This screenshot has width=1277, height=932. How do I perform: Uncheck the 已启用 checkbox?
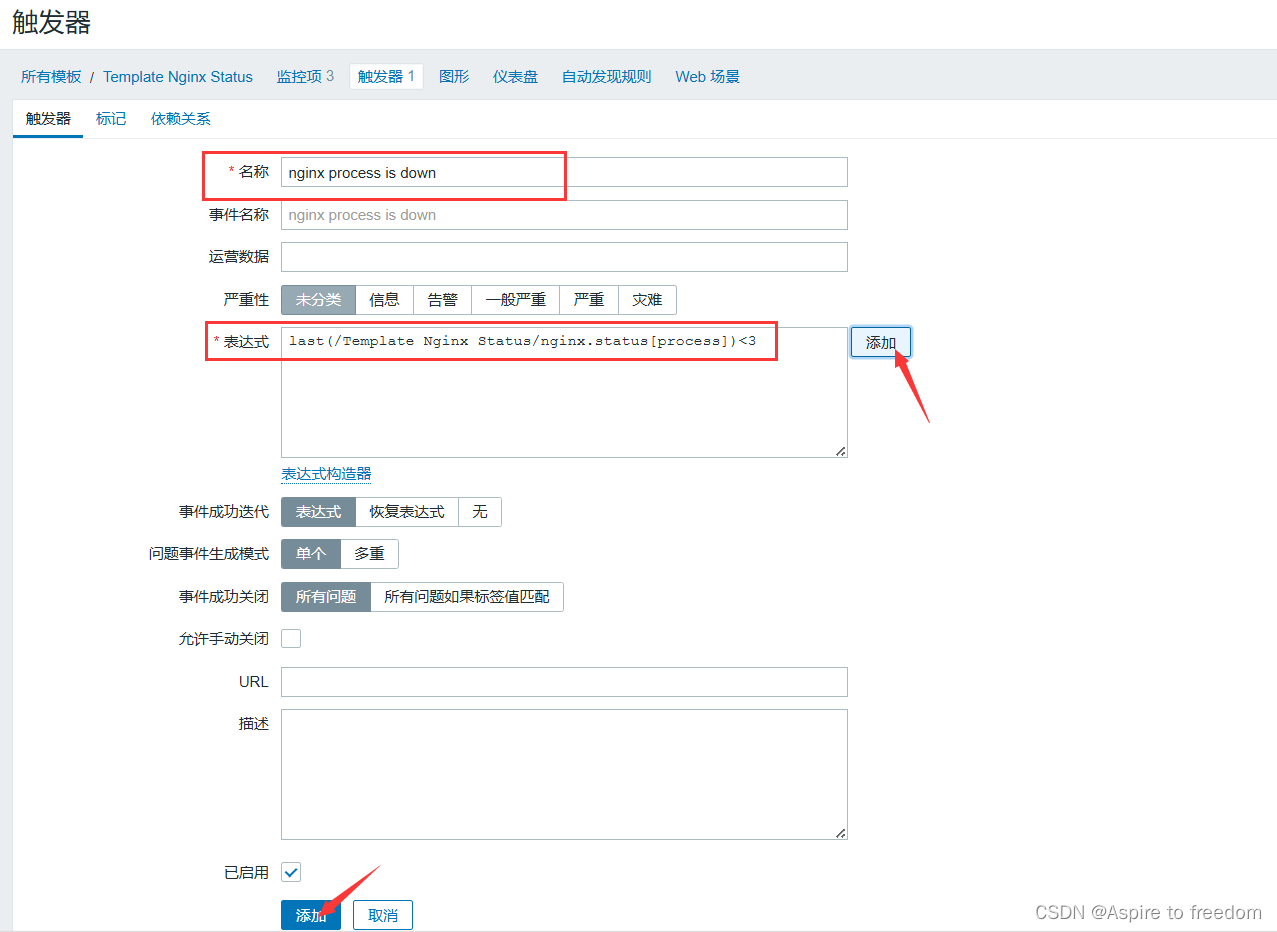291,872
